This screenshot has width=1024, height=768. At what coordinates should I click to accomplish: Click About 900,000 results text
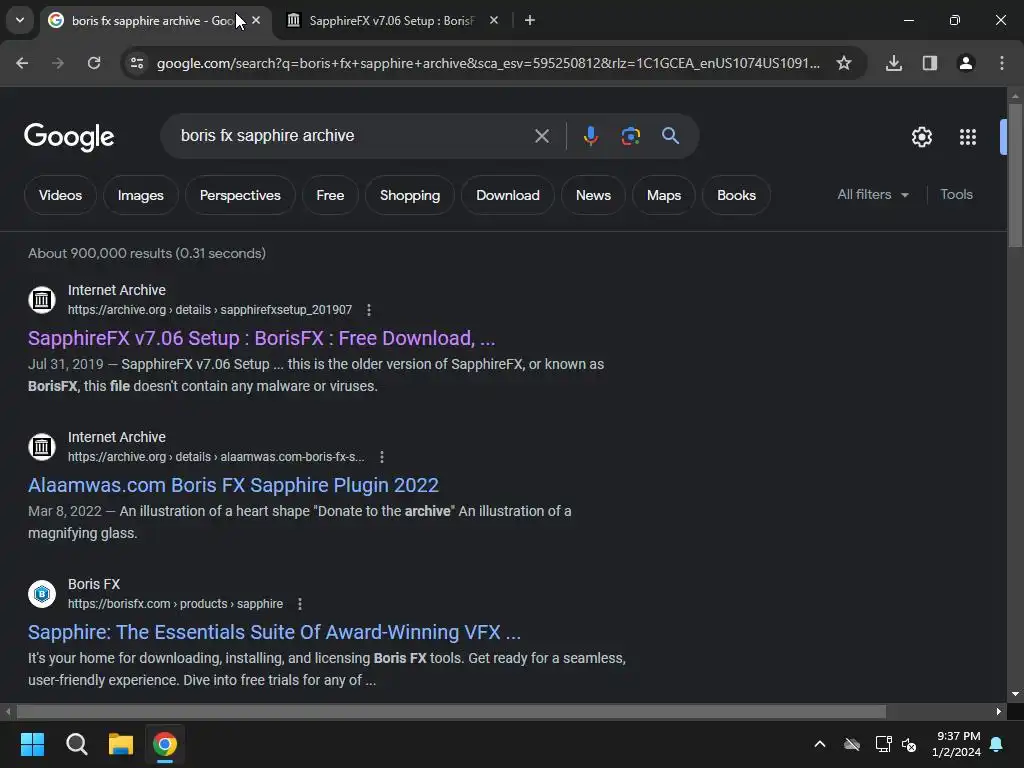click(x=147, y=253)
